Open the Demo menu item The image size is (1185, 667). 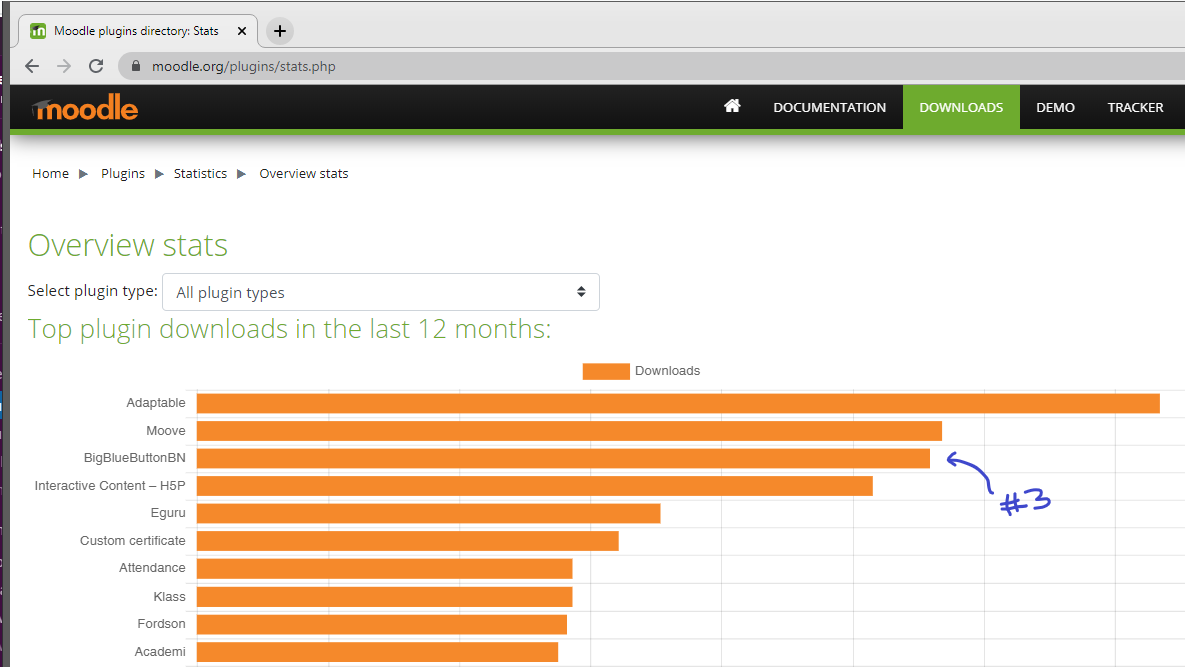pyautogui.click(x=1055, y=107)
